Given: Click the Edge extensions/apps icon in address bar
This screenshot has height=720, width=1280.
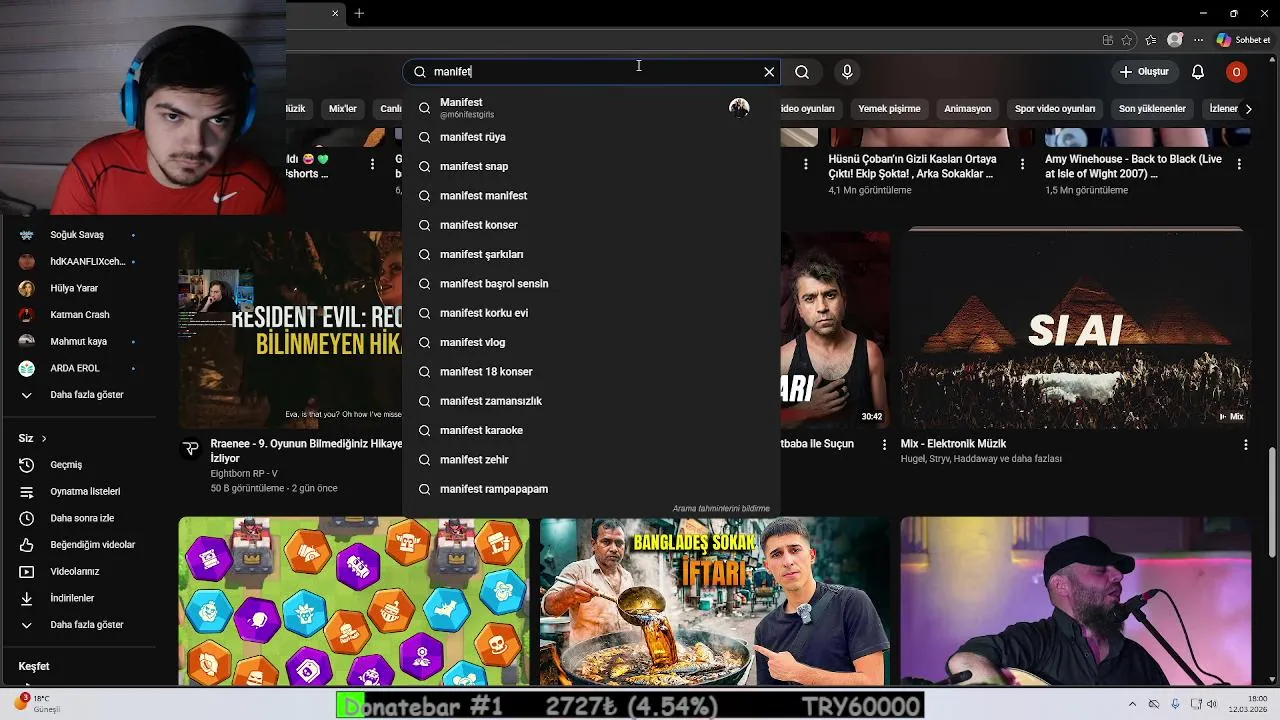Looking at the screenshot, I should click(1107, 40).
